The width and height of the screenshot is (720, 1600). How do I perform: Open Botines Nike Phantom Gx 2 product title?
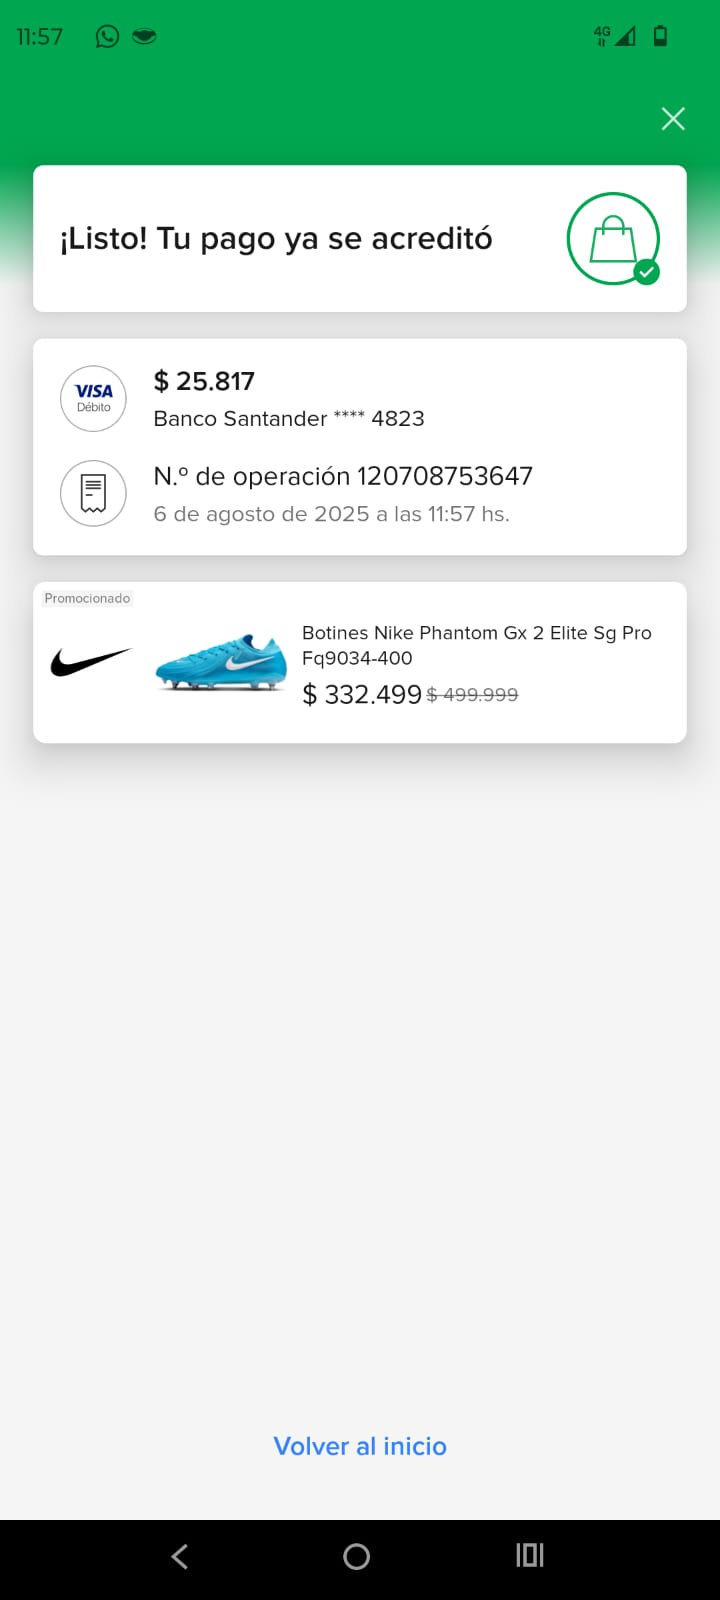coord(476,645)
